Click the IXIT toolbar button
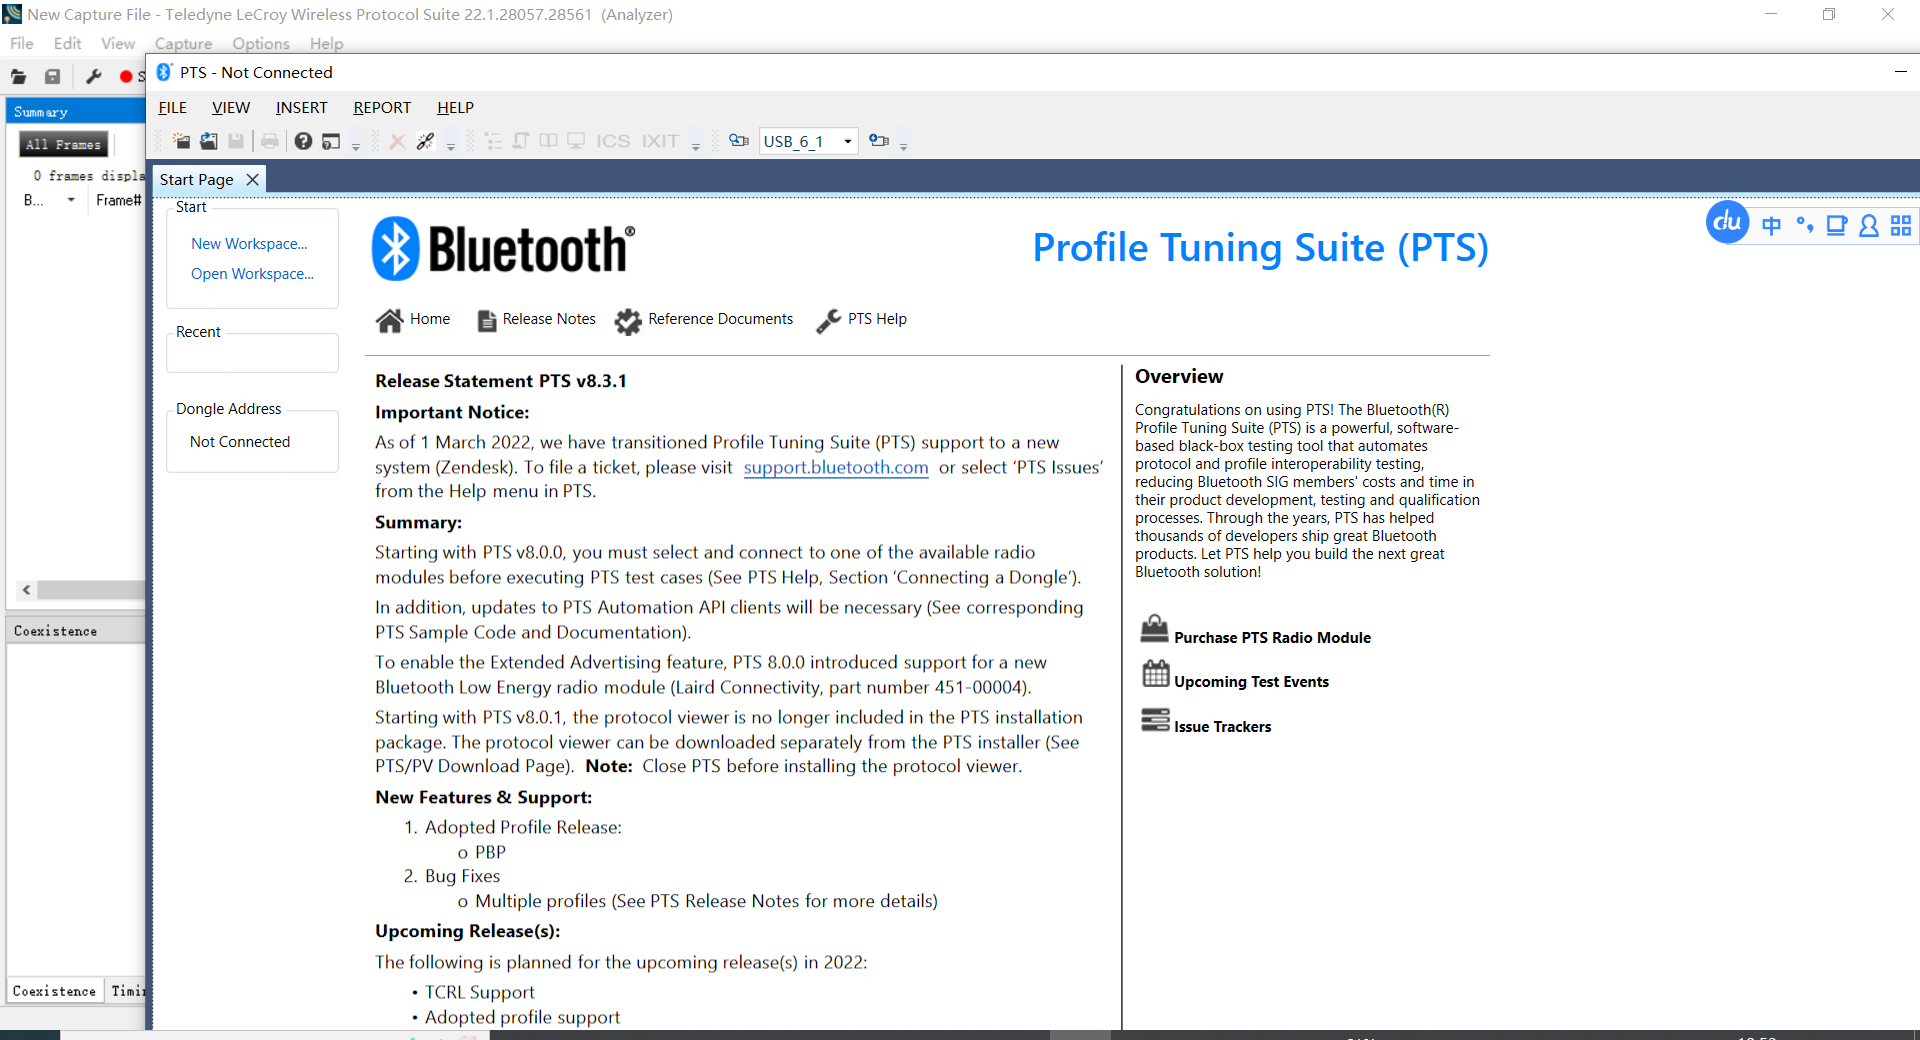The height and width of the screenshot is (1040, 1920). tap(660, 141)
